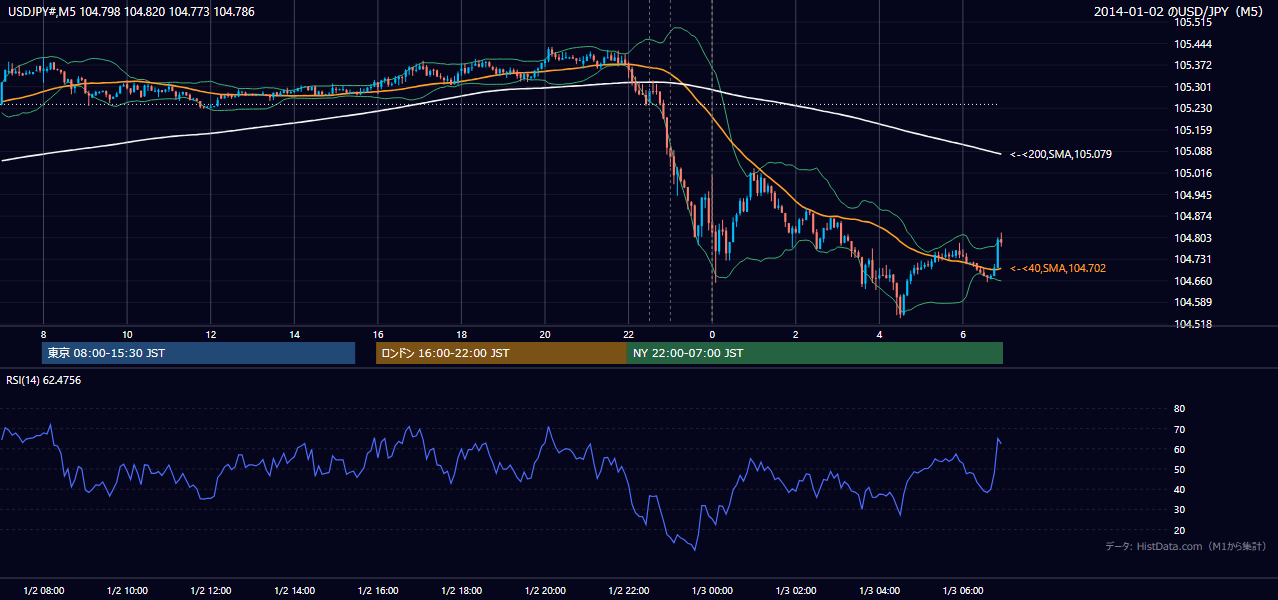Click hour label 12 under price chart
Viewport: 1278px width, 600px height.
(x=211, y=334)
